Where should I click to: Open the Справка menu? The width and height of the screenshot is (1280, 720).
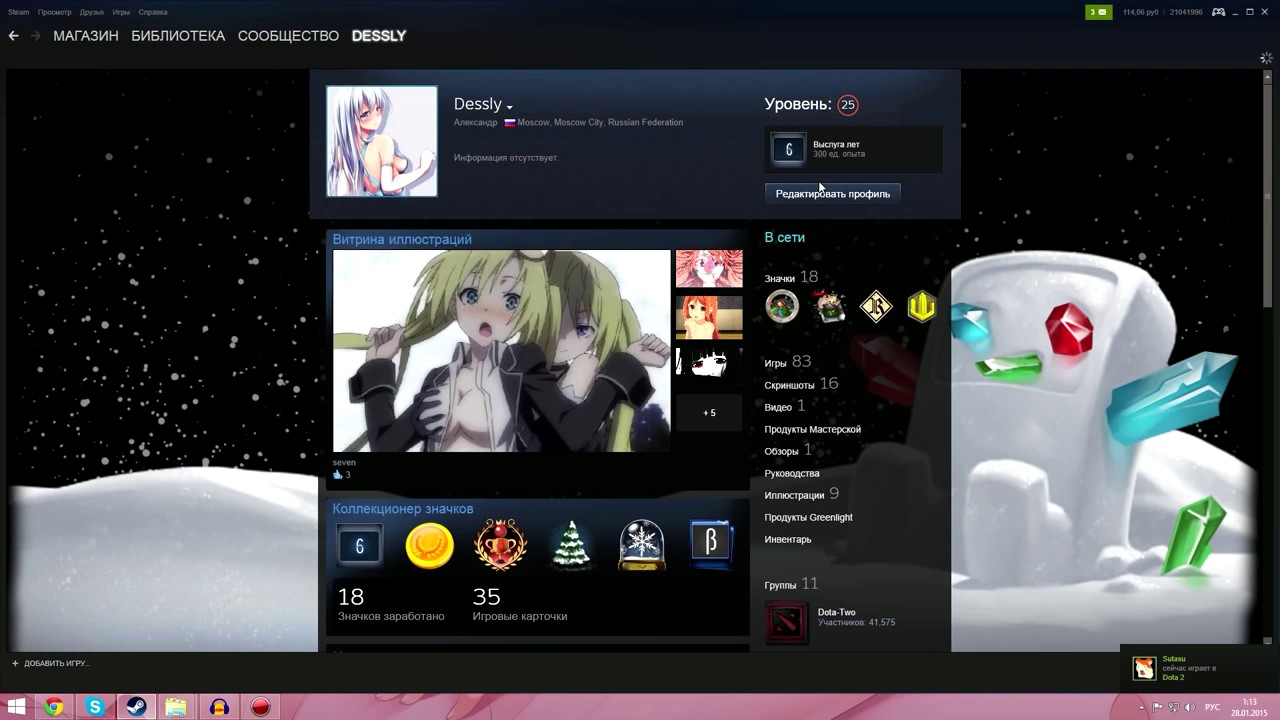153,12
